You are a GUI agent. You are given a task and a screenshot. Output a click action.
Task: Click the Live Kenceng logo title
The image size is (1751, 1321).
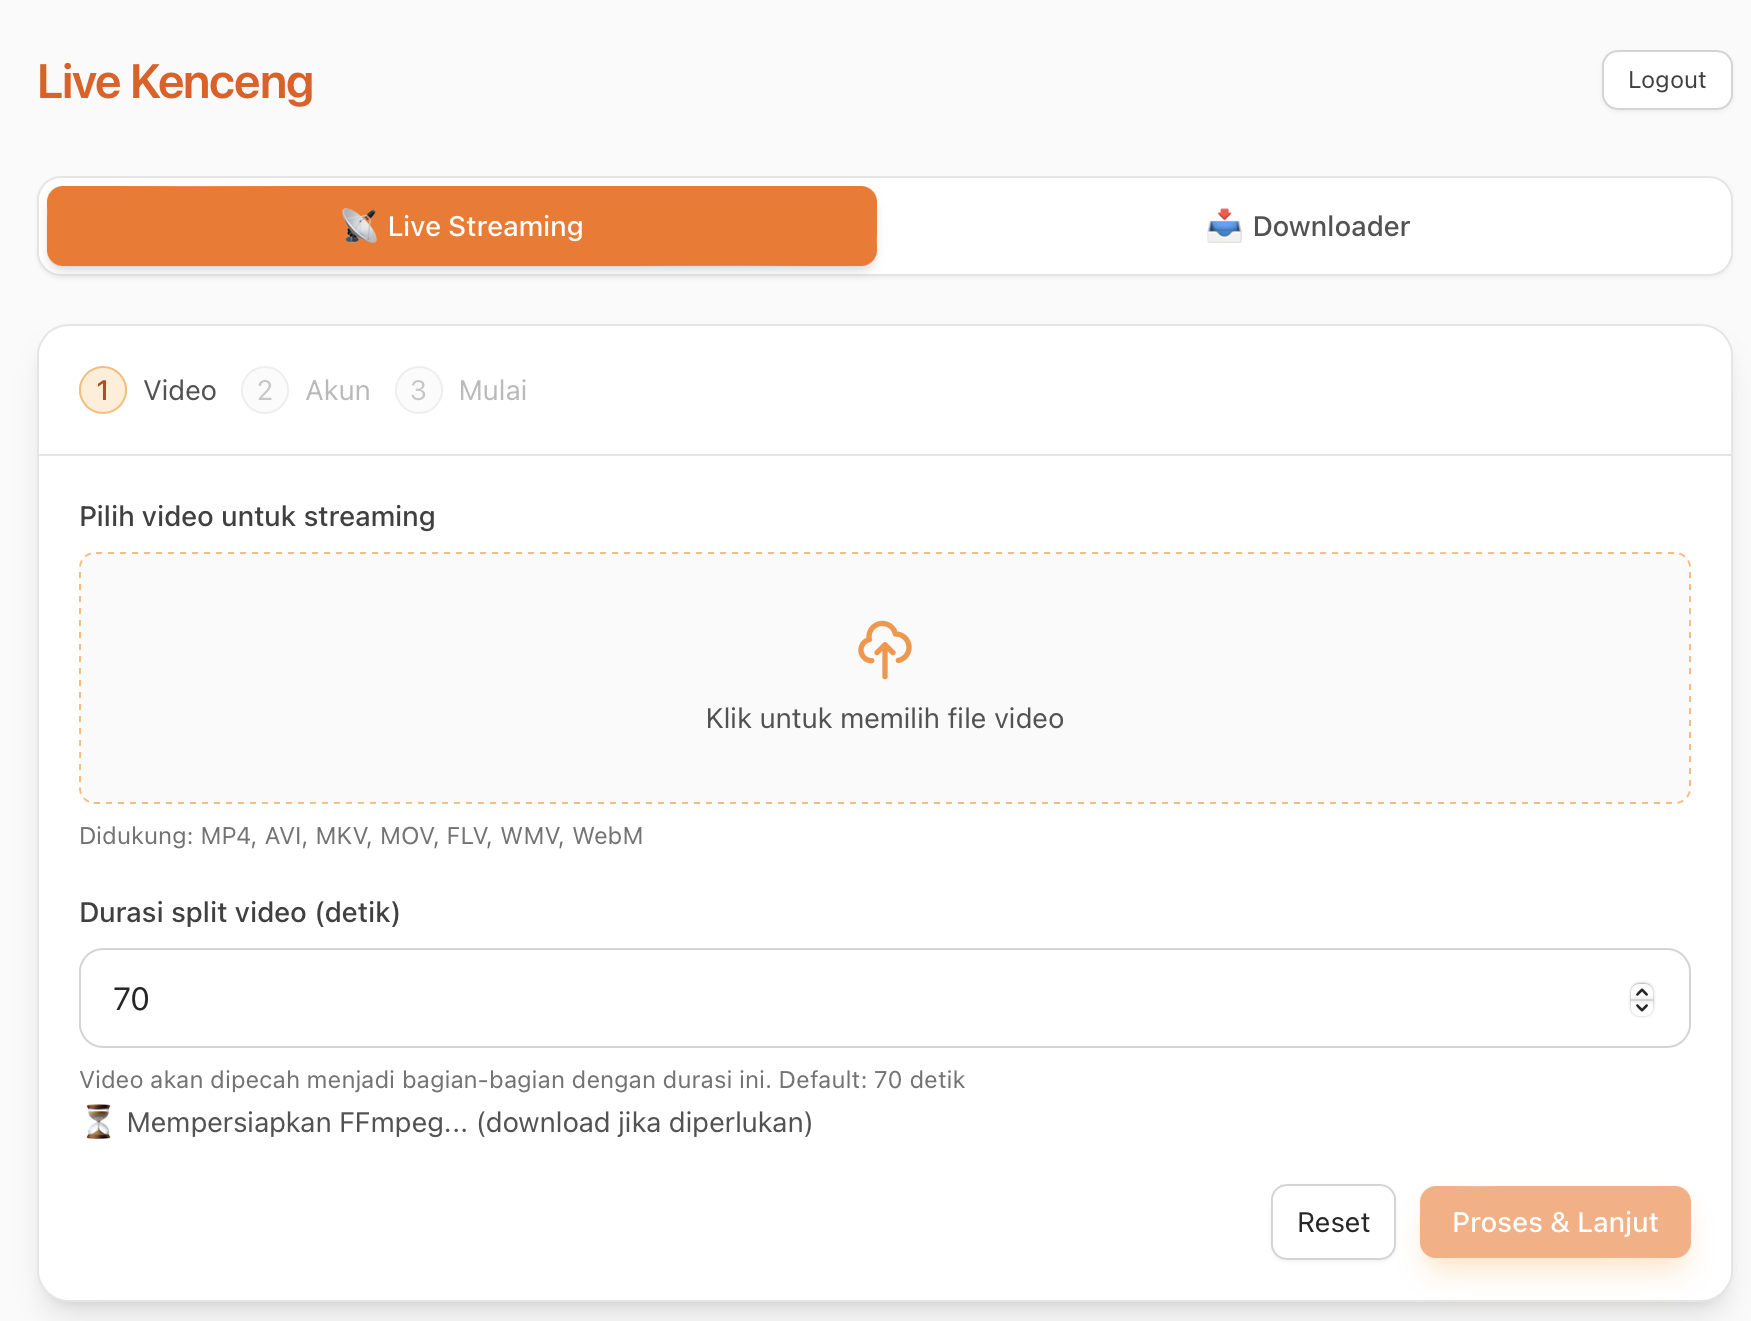(x=175, y=82)
